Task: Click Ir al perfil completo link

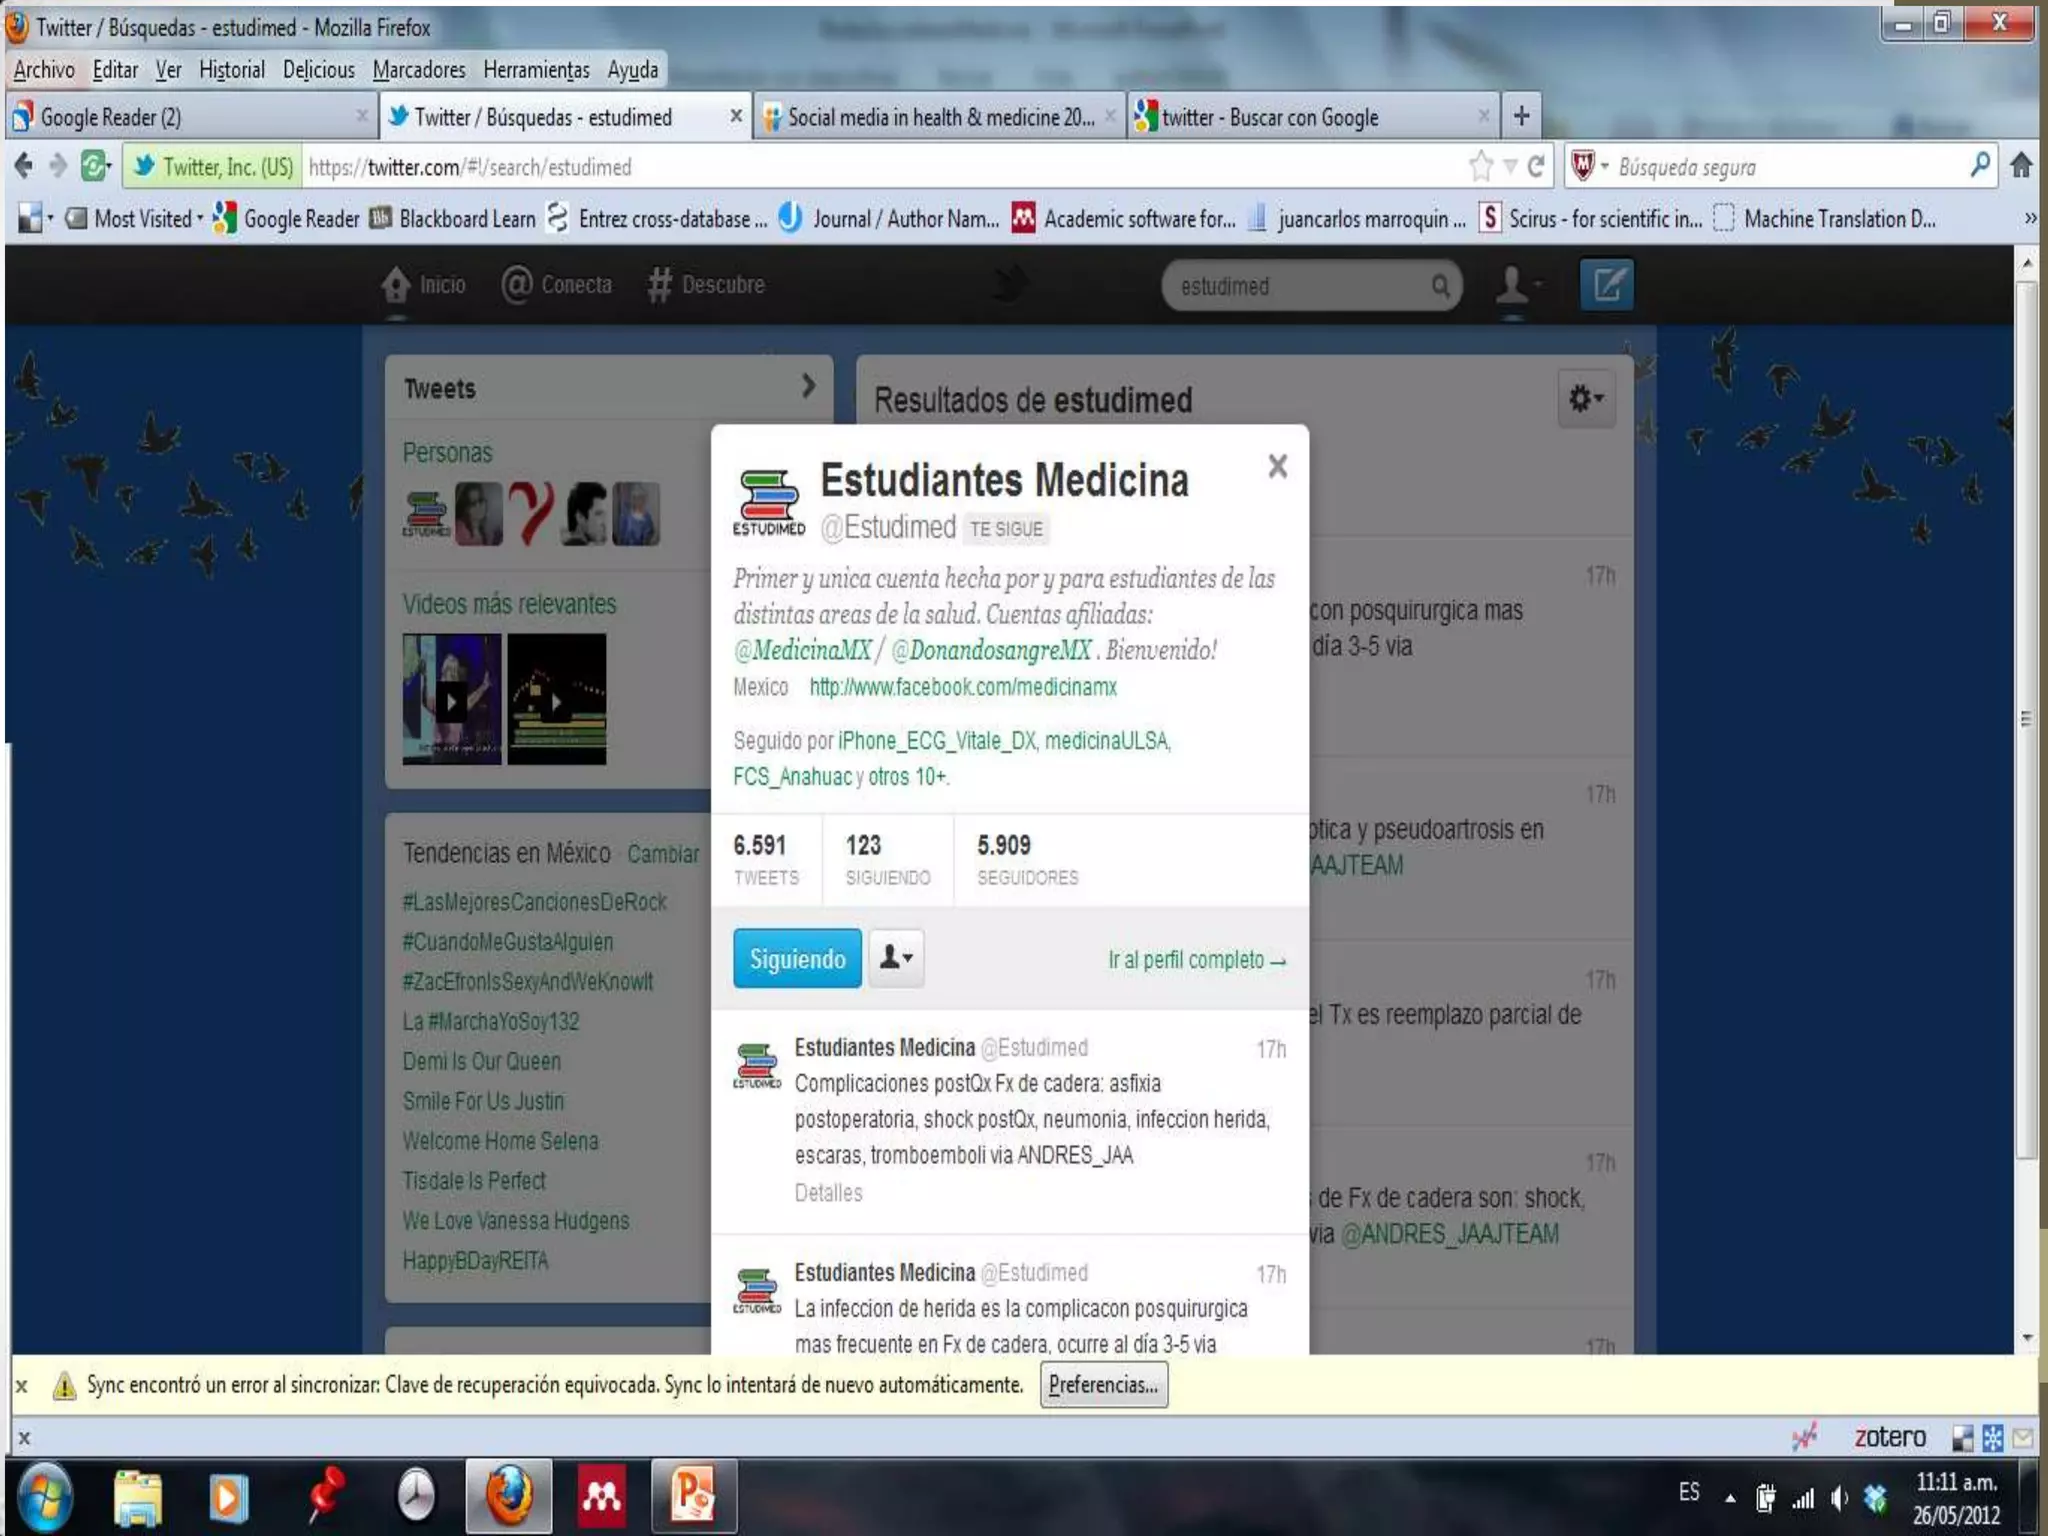Action: 1196,960
